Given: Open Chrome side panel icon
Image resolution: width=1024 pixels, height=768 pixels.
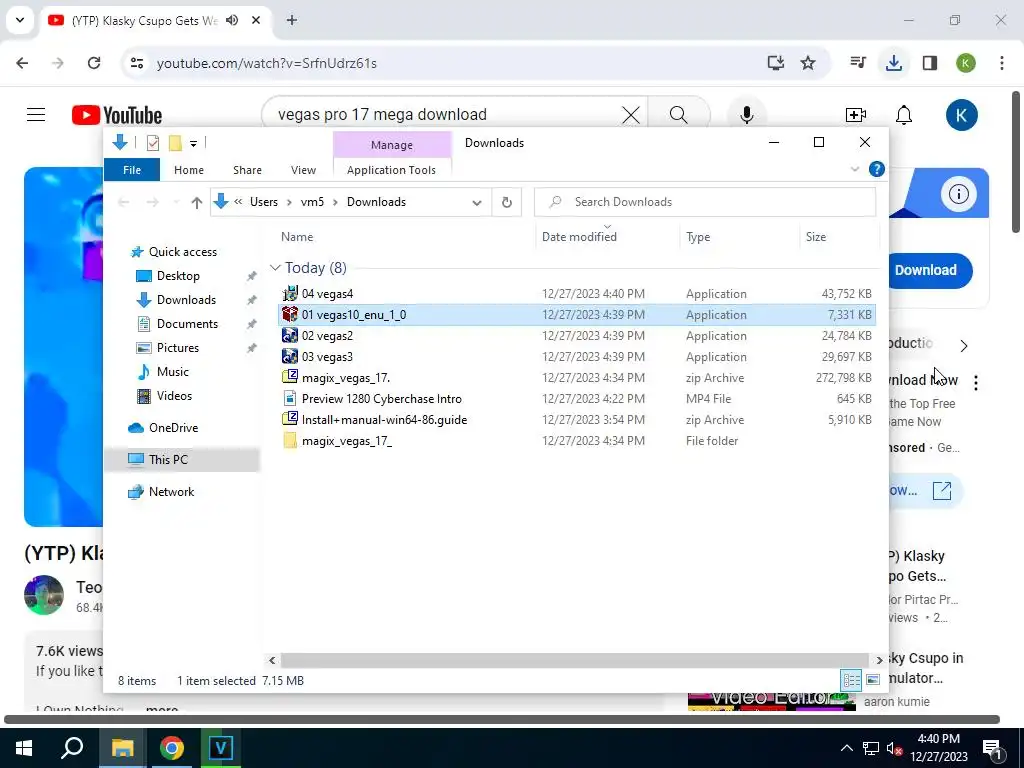Looking at the screenshot, I should [929, 63].
